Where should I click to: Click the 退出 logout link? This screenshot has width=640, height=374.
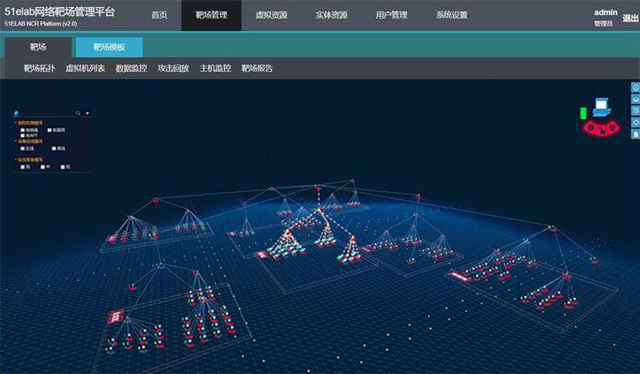pyautogui.click(x=631, y=18)
